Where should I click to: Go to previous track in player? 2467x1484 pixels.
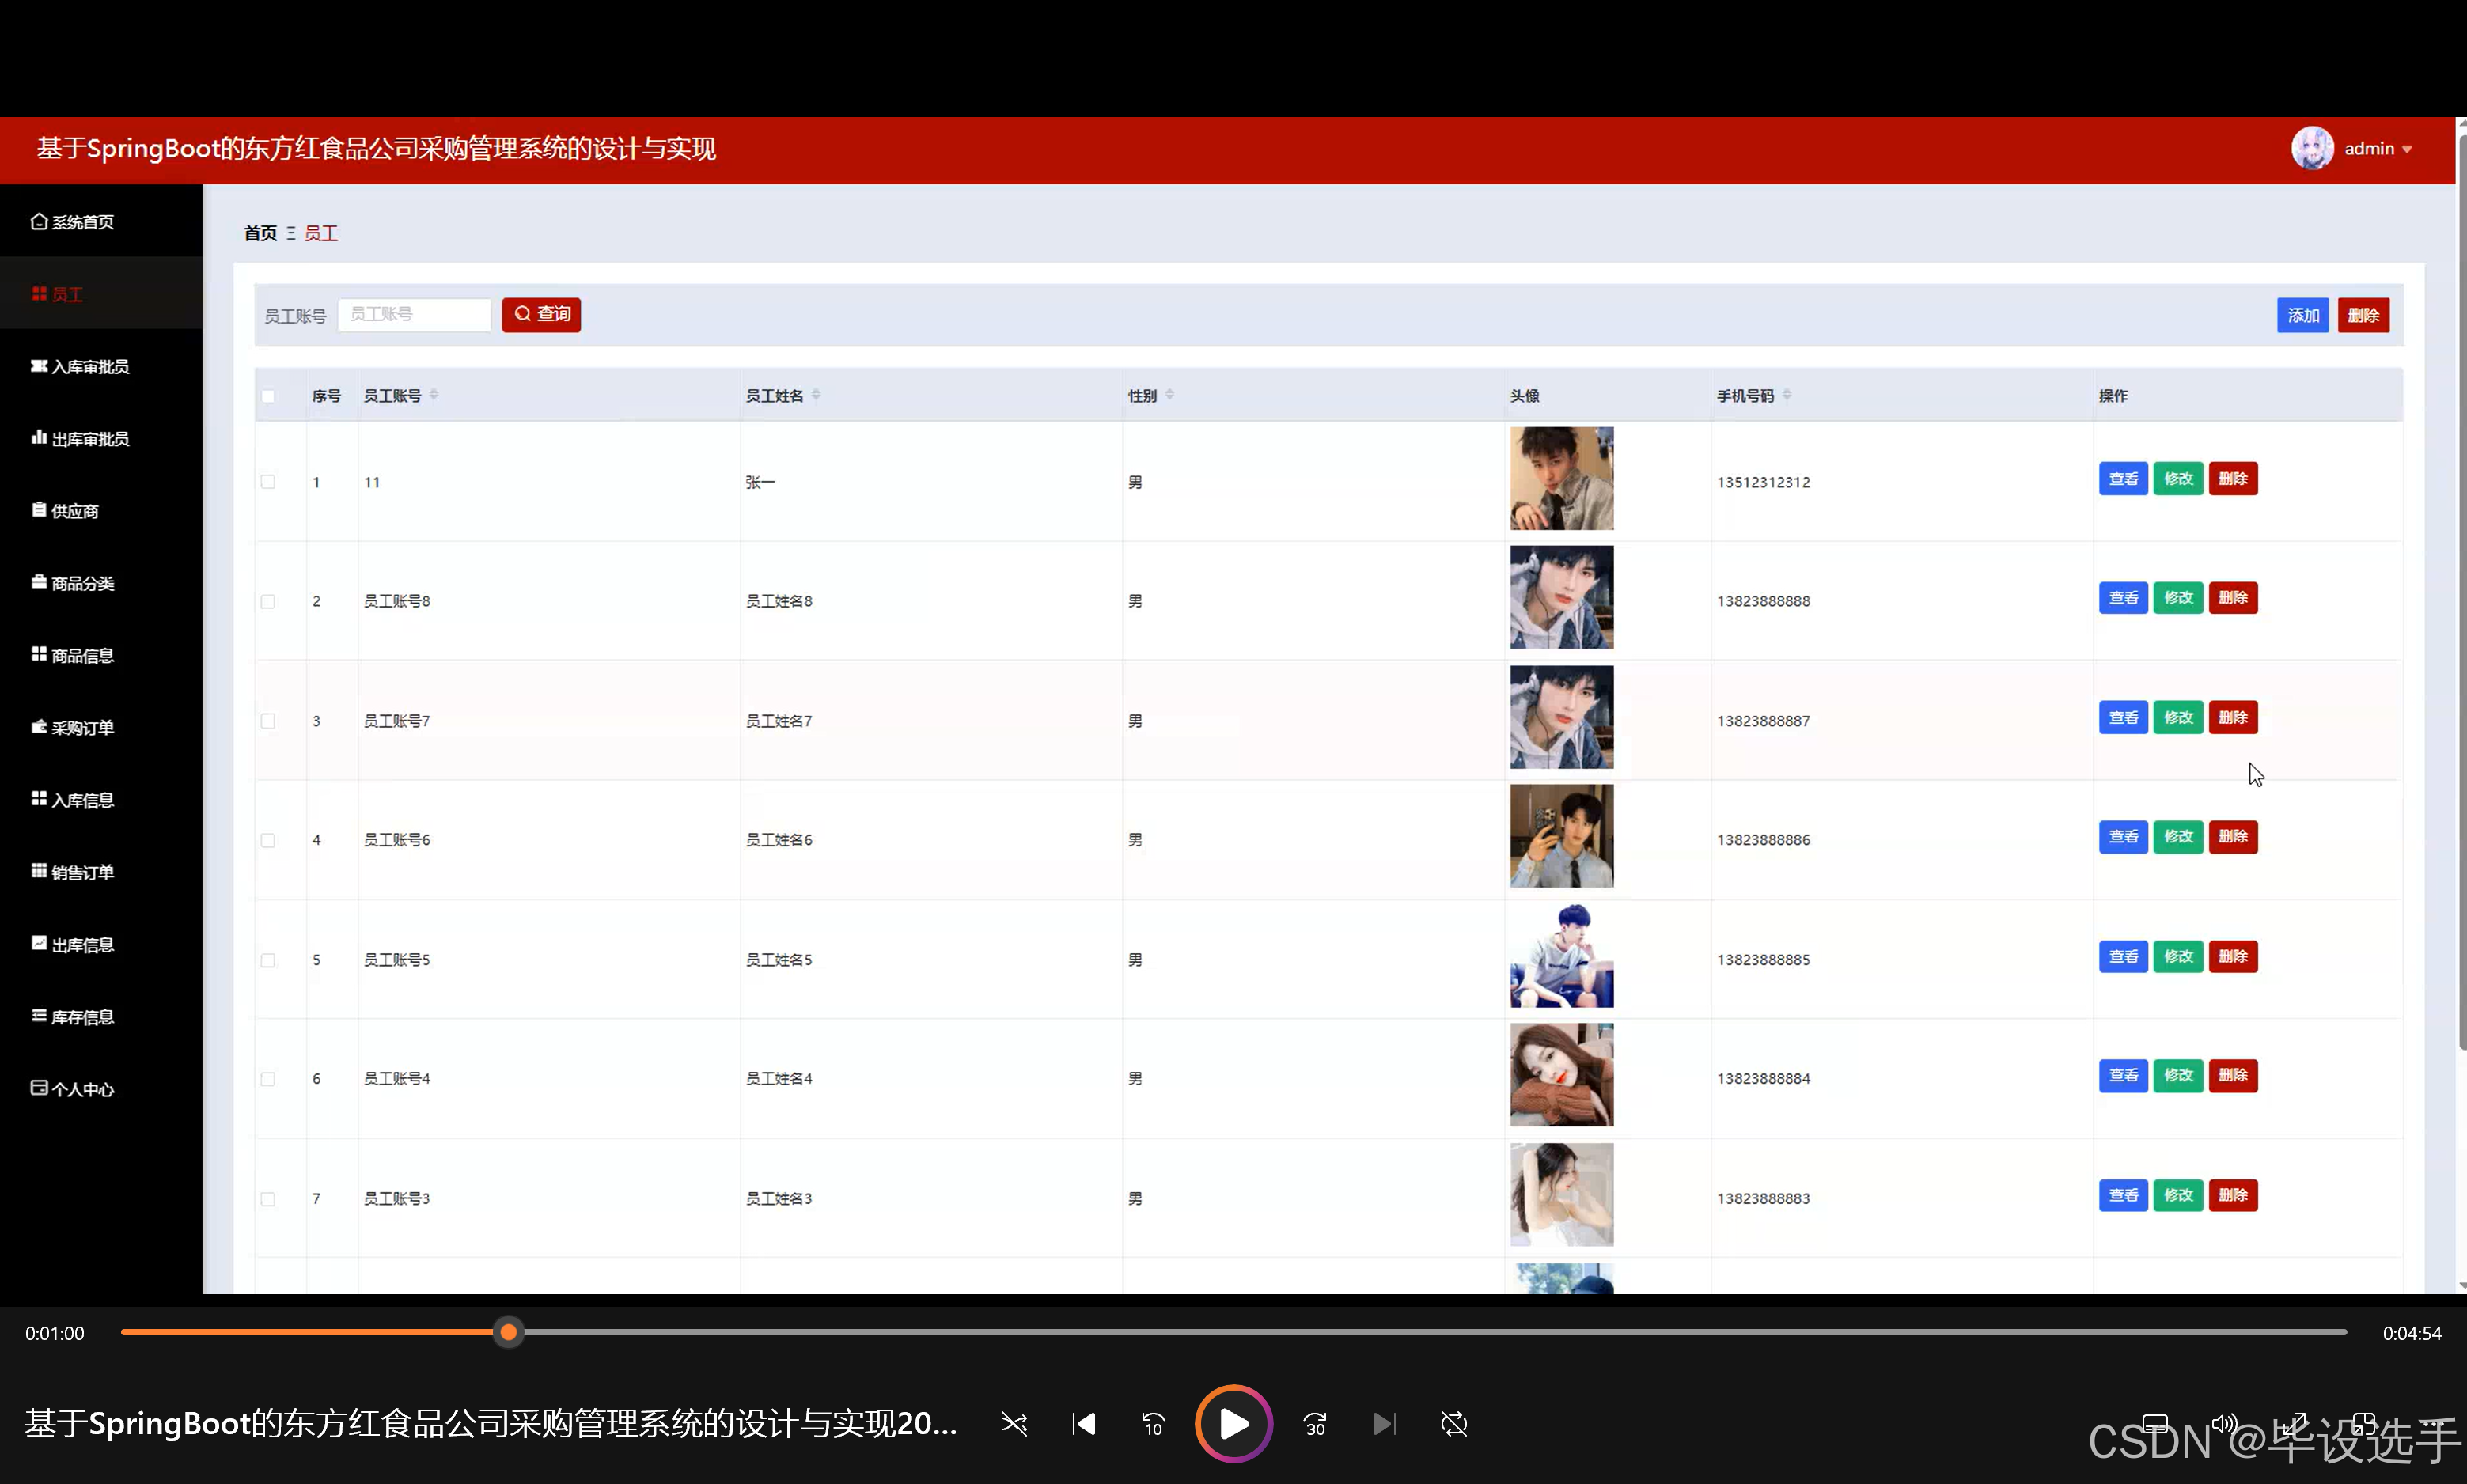pyautogui.click(x=1084, y=1424)
